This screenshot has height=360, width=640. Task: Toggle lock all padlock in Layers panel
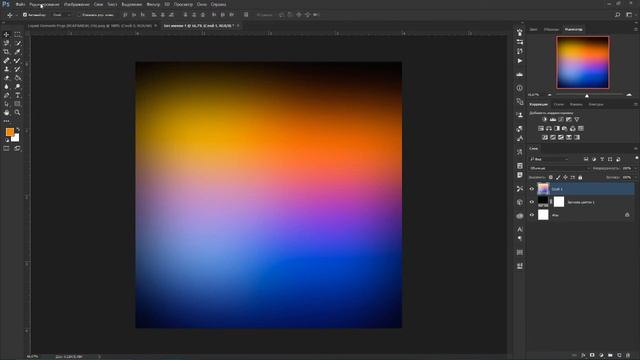(580, 177)
